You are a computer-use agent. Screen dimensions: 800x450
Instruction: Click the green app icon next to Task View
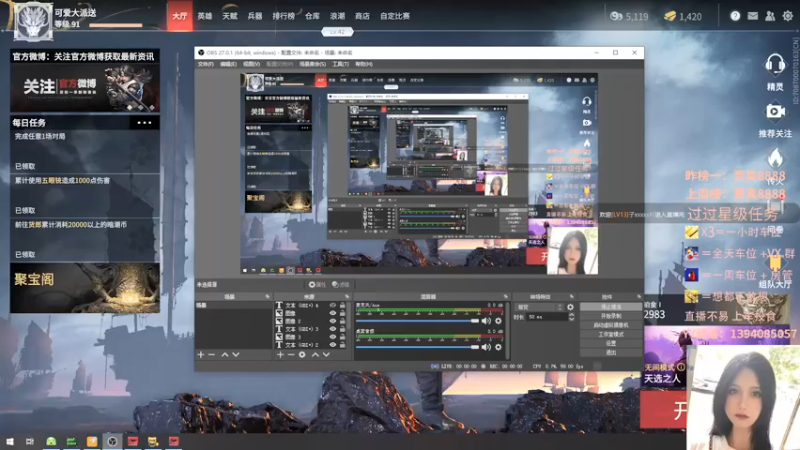[x=51, y=441]
